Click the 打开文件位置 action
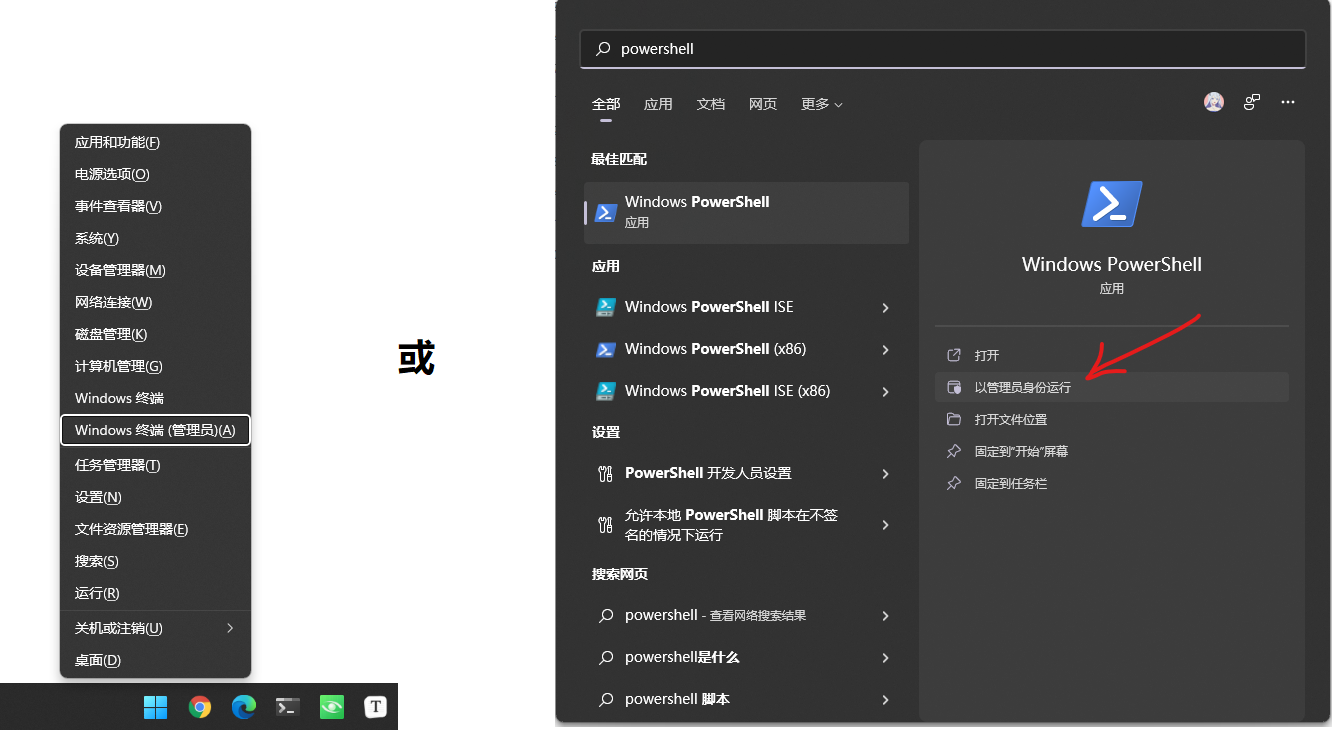Screen dimensions: 1333x730 [x=1112, y=419]
